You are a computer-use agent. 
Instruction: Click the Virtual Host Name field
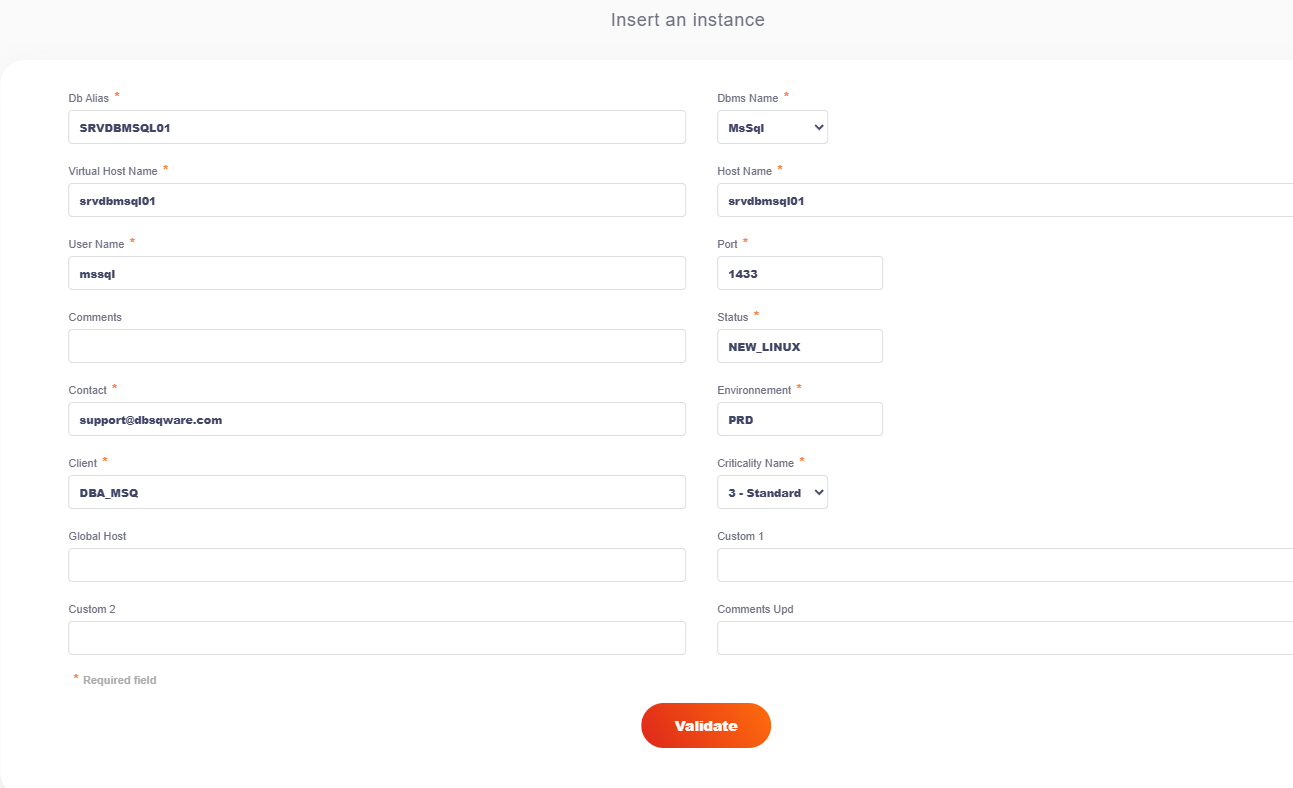click(x=376, y=200)
